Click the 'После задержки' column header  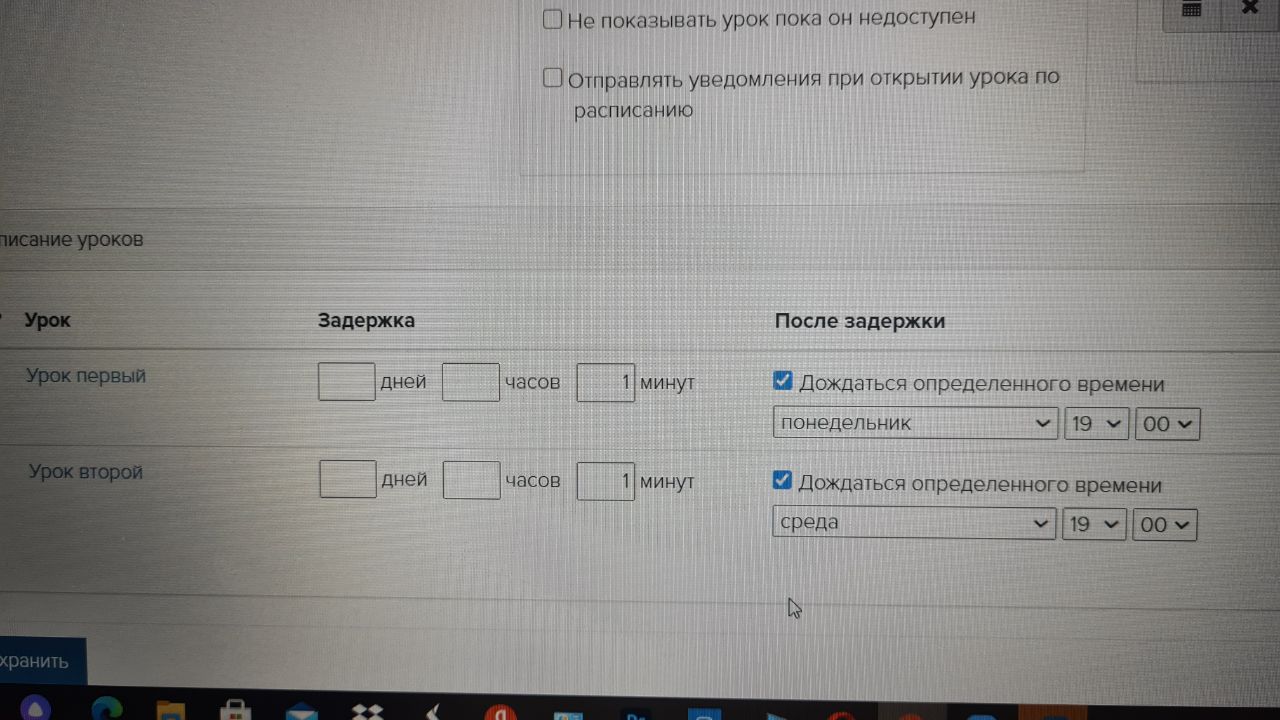coord(860,321)
